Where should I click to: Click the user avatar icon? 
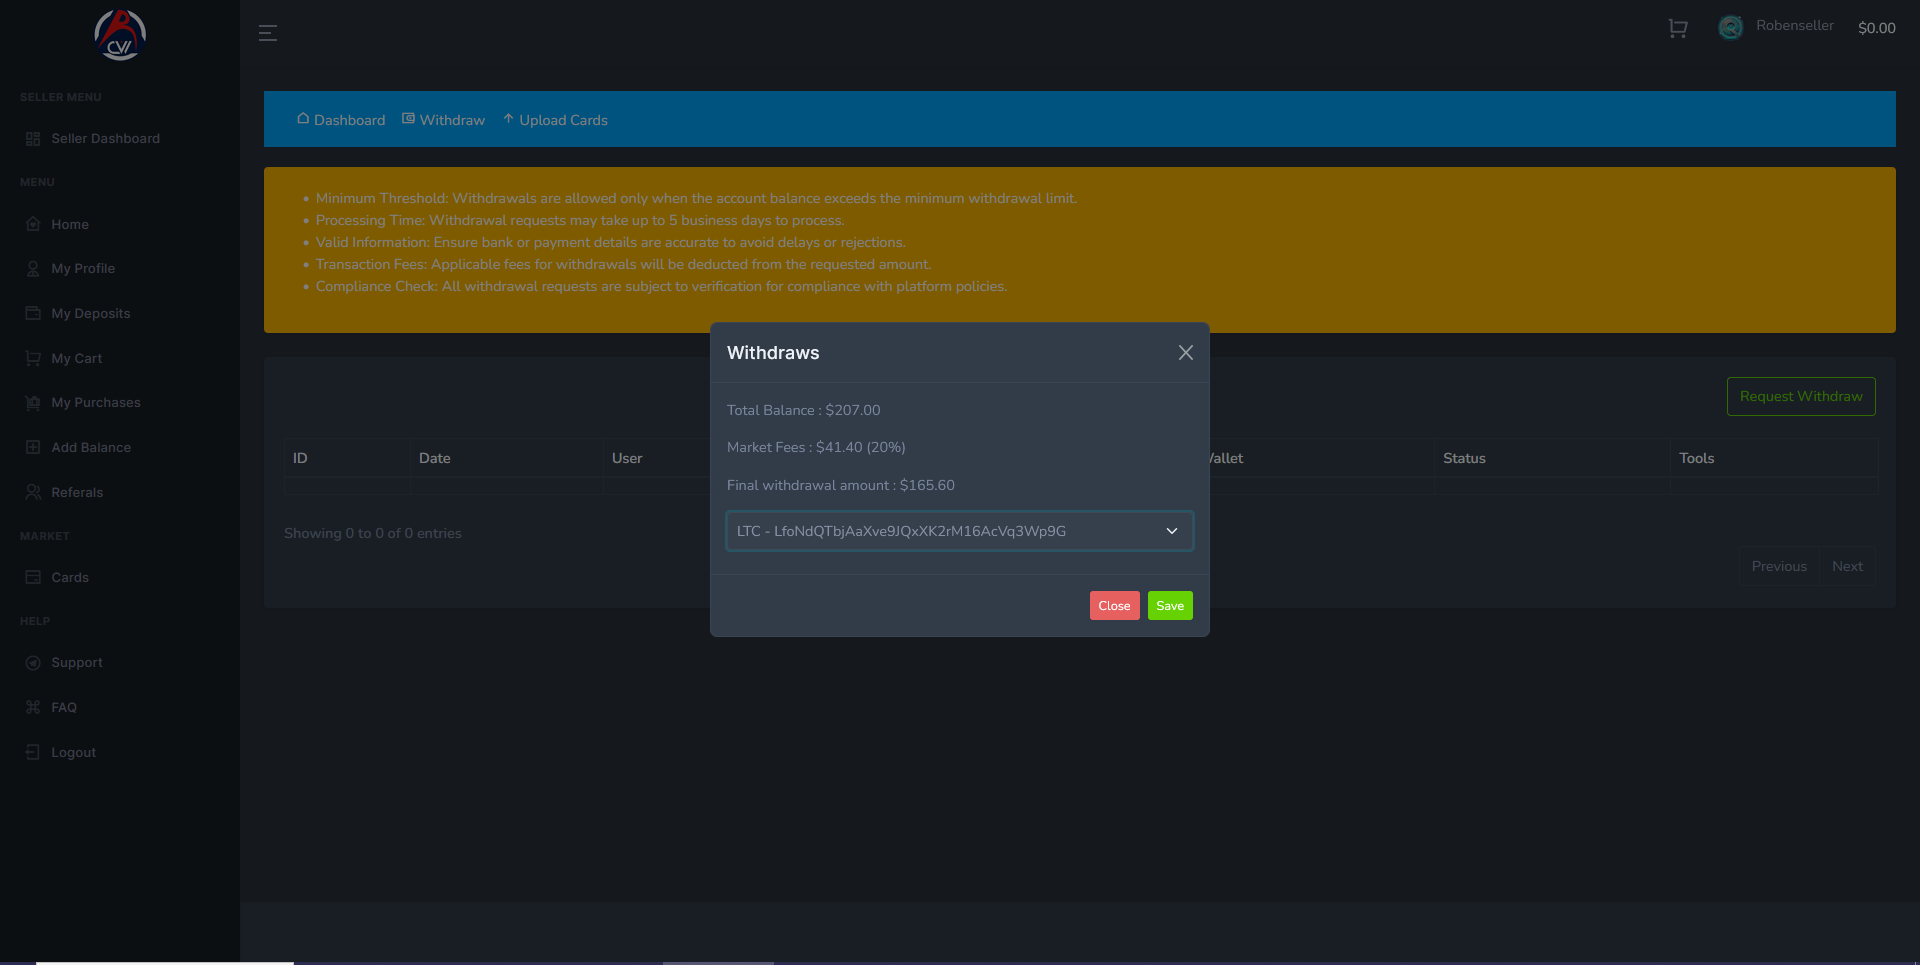1731,28
